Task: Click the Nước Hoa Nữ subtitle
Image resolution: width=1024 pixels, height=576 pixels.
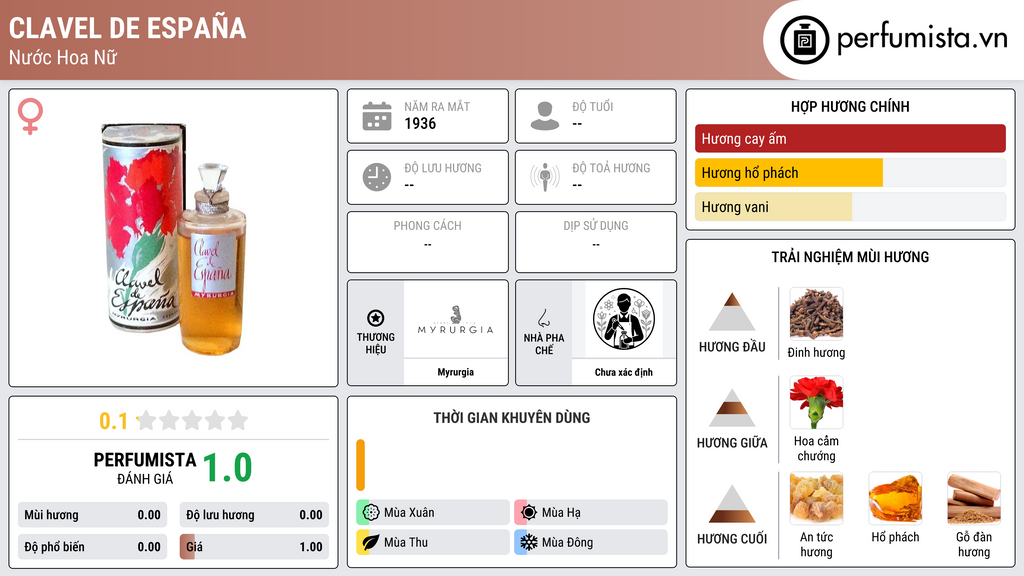Action: (x=63, y=57)
